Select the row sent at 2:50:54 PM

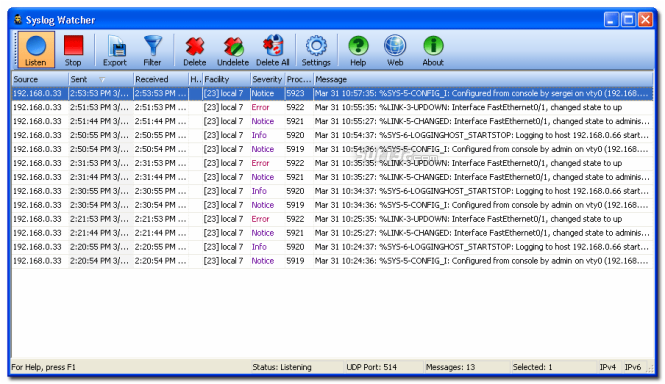click(332, 149)
